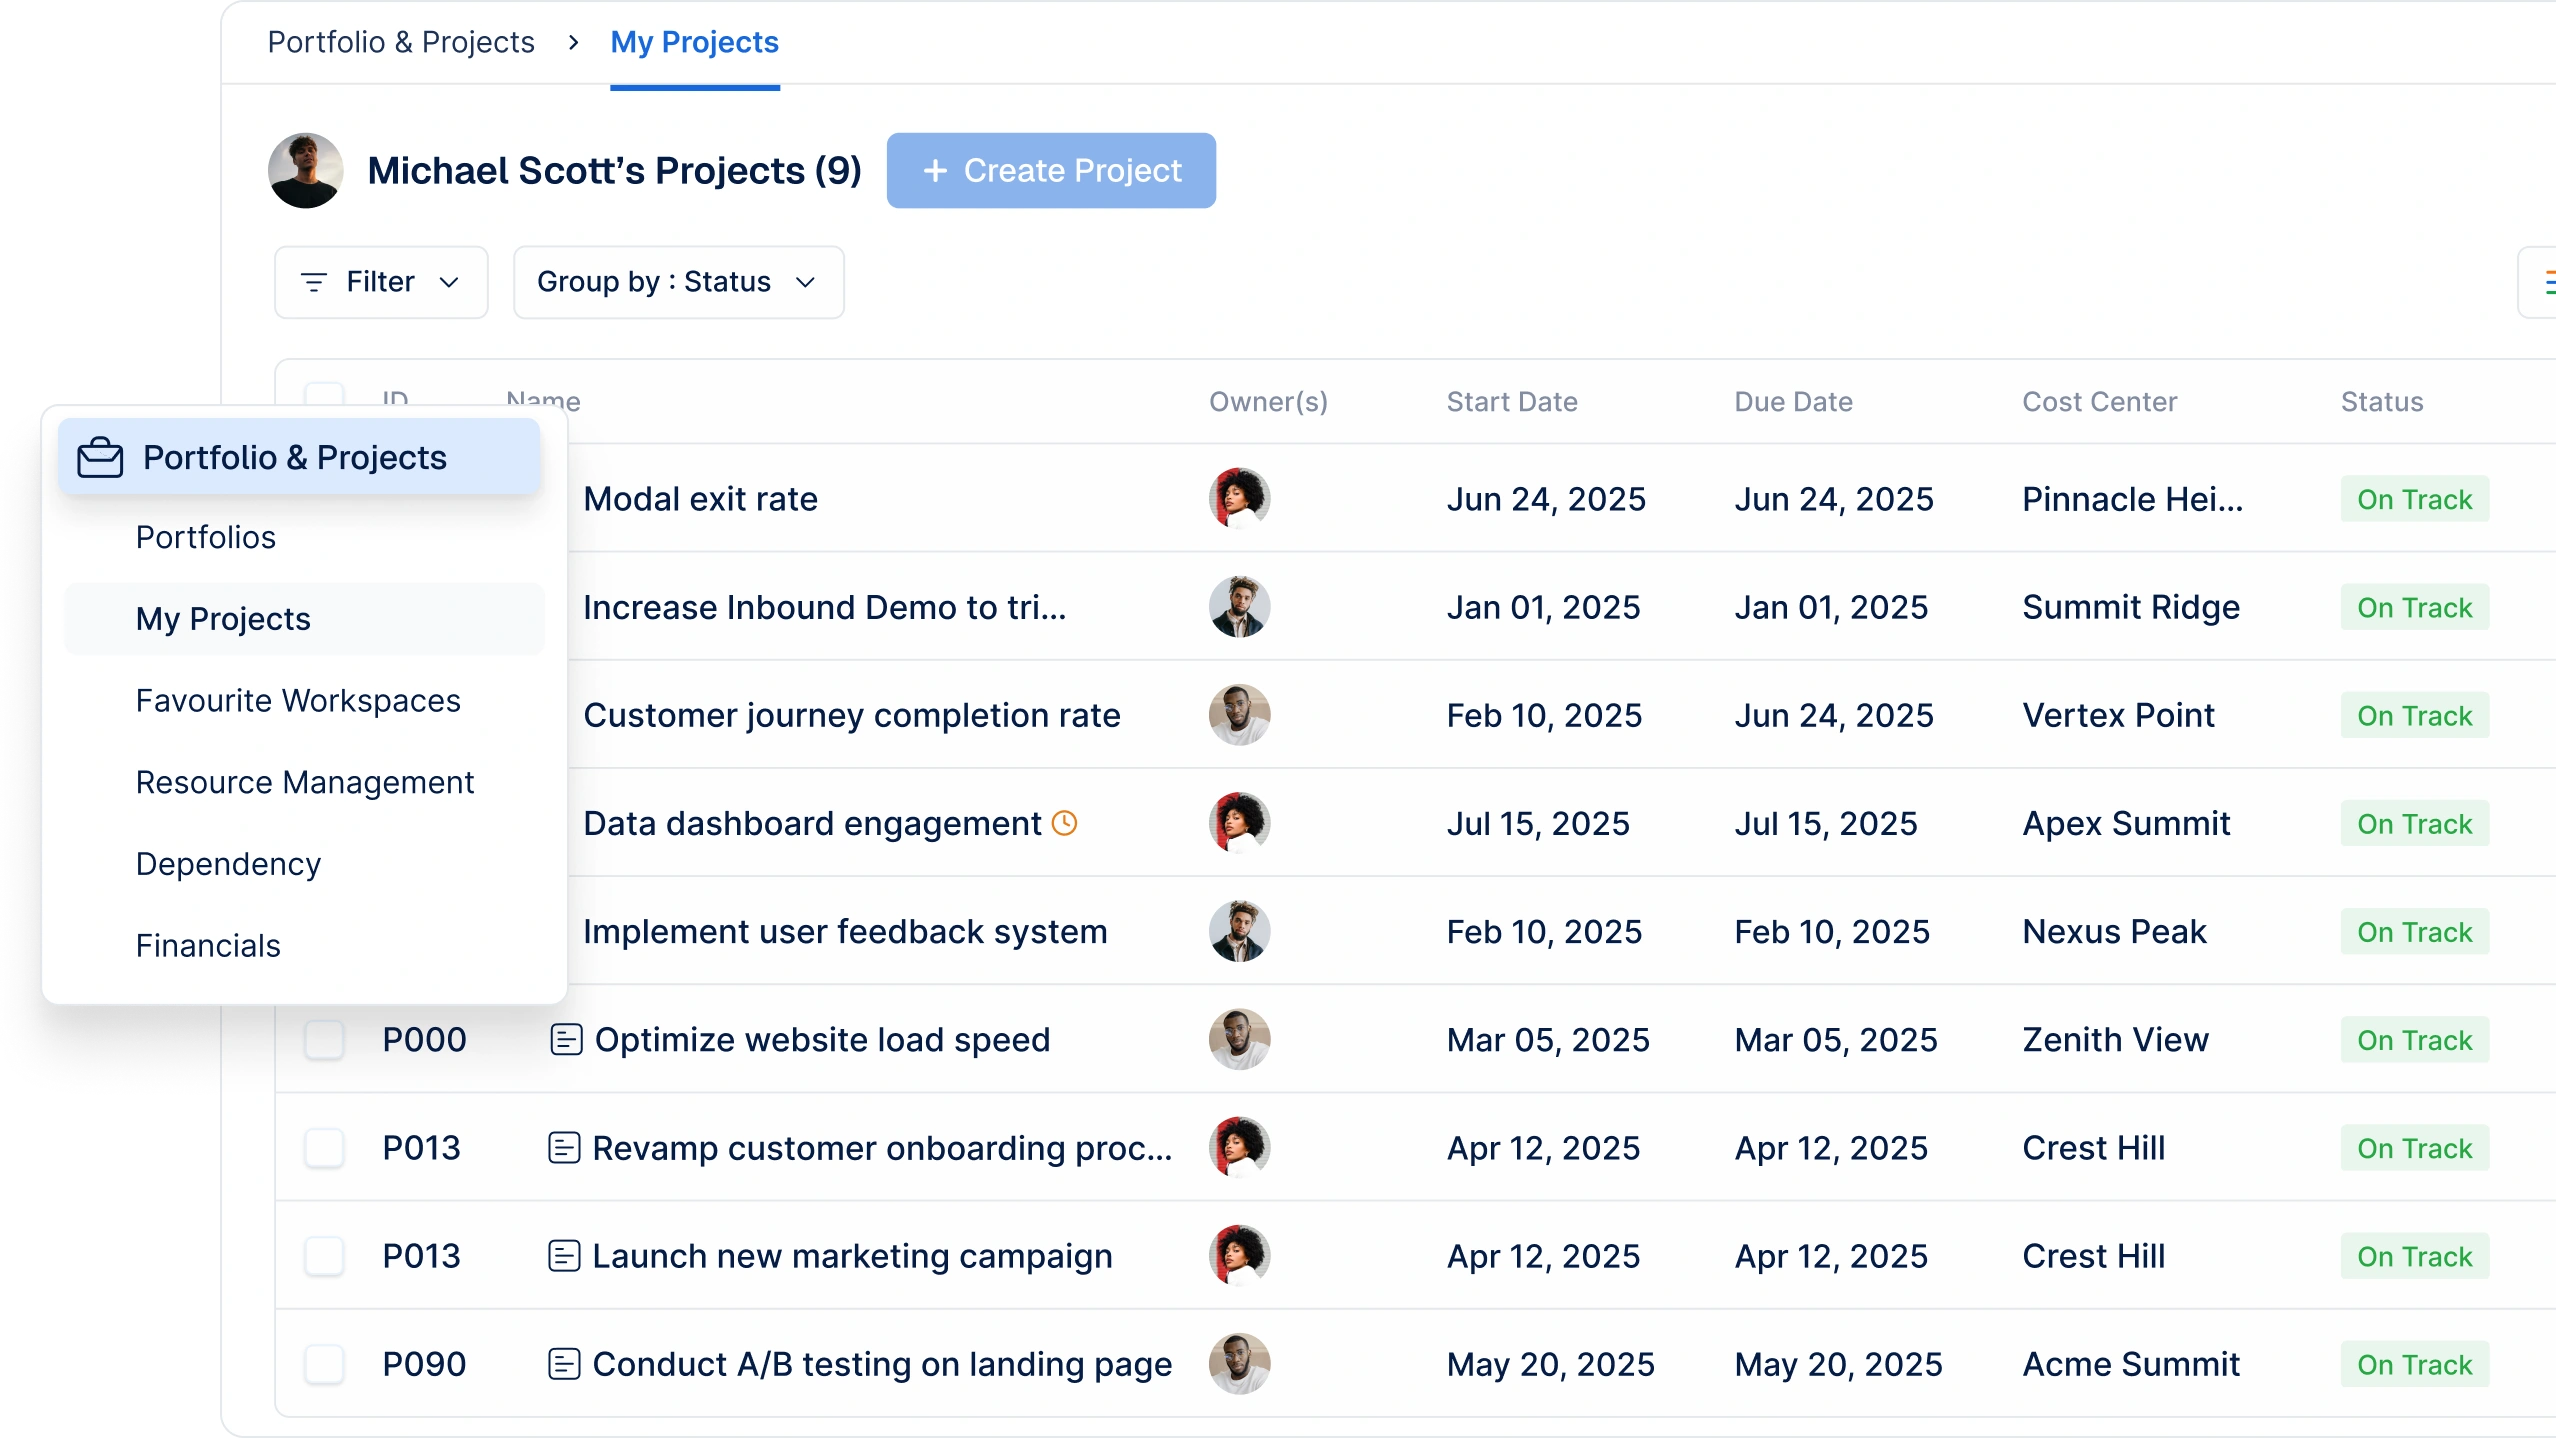Click owner avatar on Modal exit rate row
The image size is (2556, 1438).
[1239, 498]
